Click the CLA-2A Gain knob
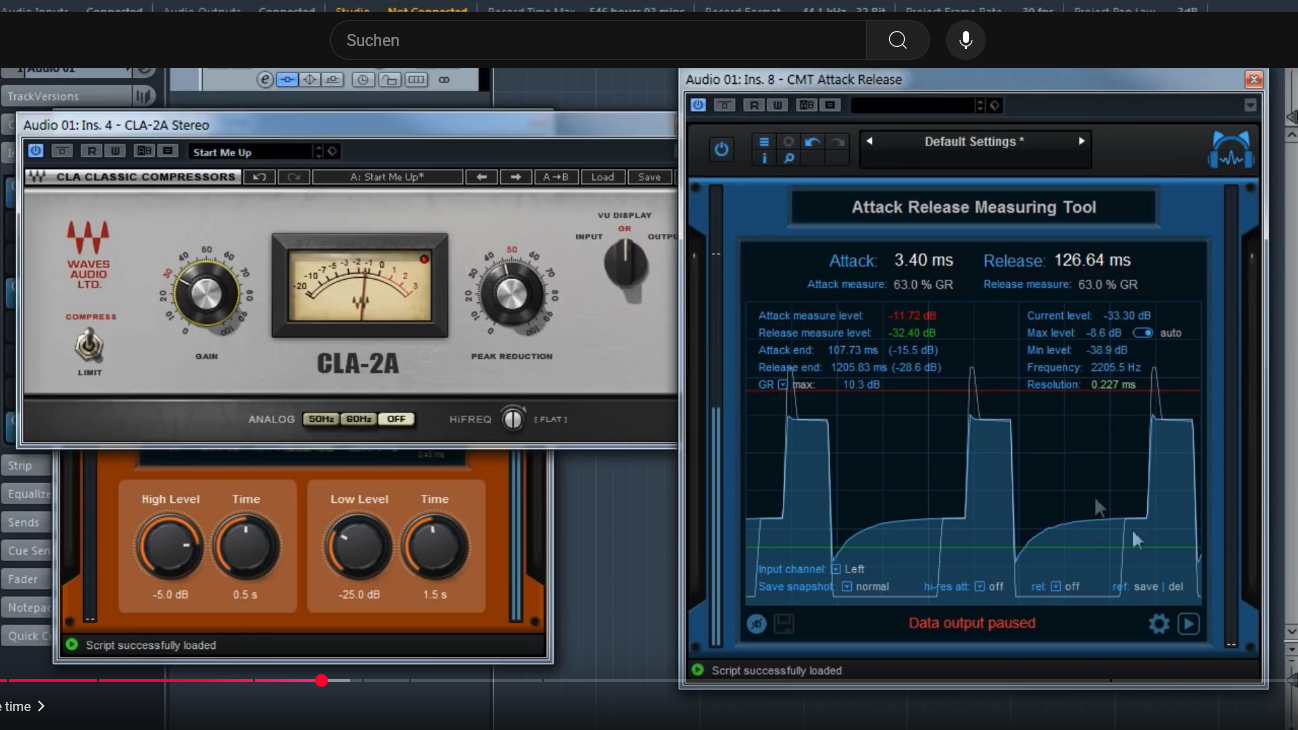This screenshot has width=1298, height=730. pos(206,293)
